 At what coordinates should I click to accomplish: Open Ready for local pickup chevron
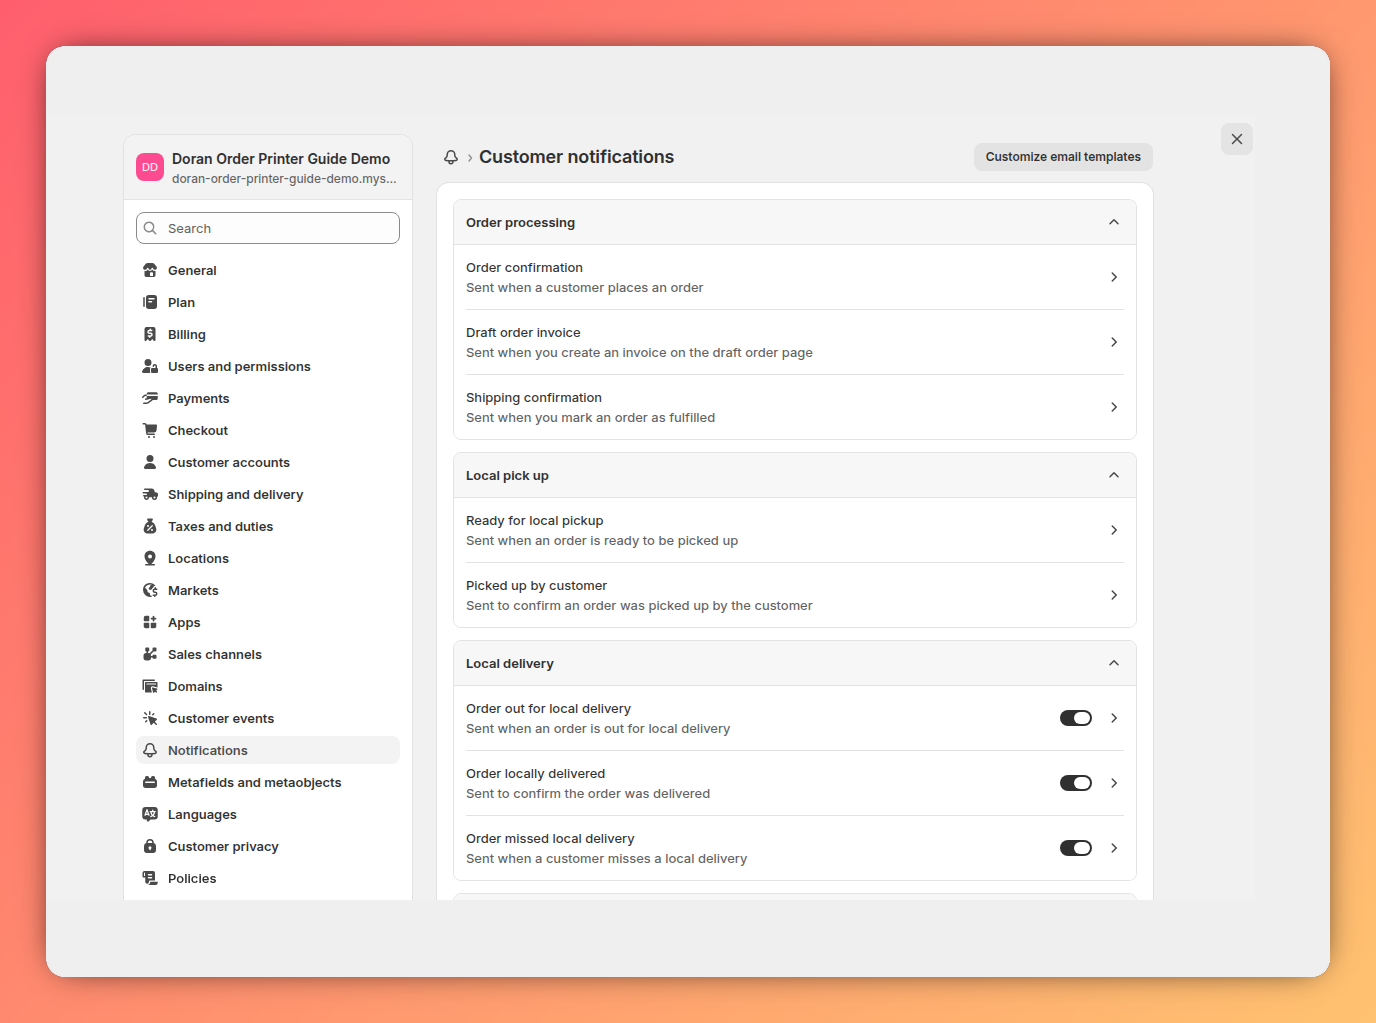coord(1114,530)
